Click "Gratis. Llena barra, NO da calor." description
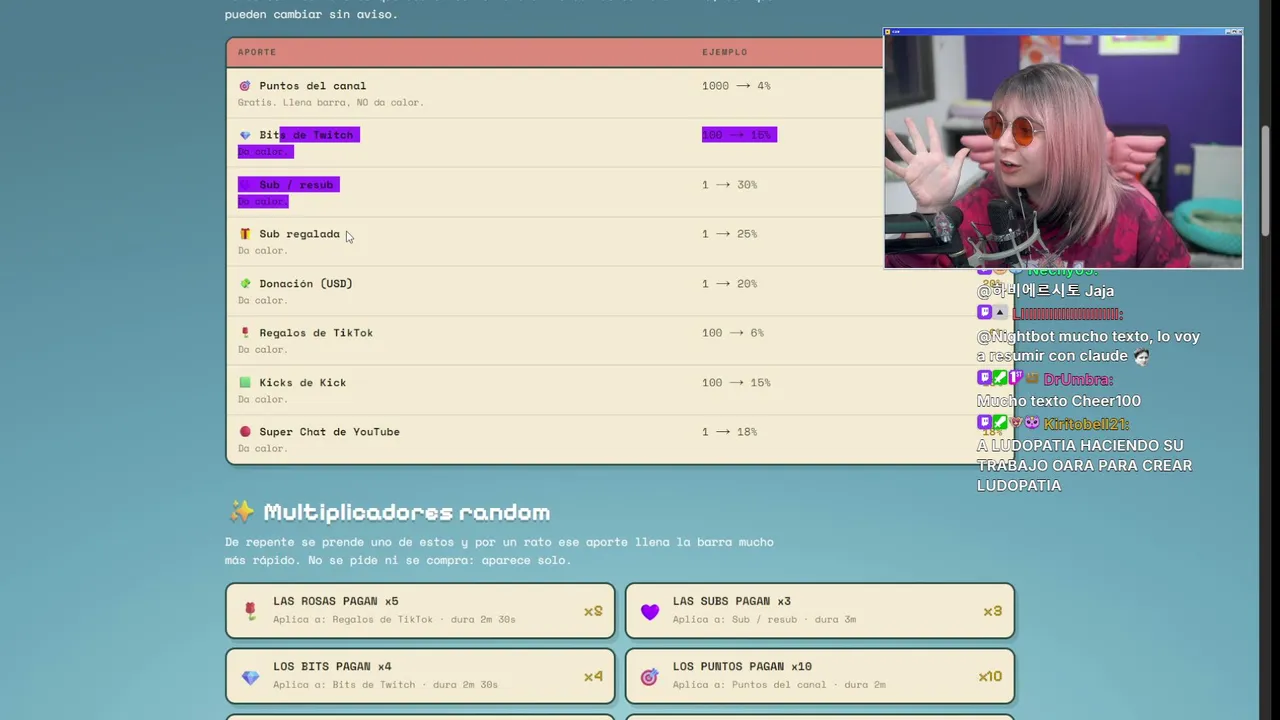1280x720 pixels. (331, 102)
